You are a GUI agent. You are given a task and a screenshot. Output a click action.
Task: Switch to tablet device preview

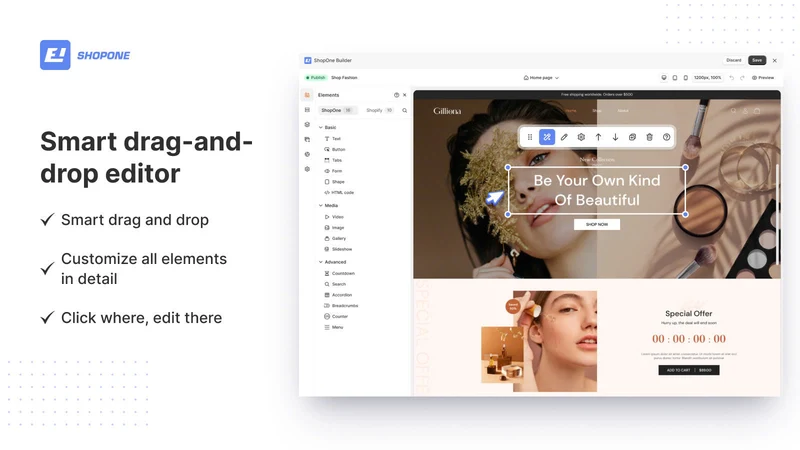(674, 78)
